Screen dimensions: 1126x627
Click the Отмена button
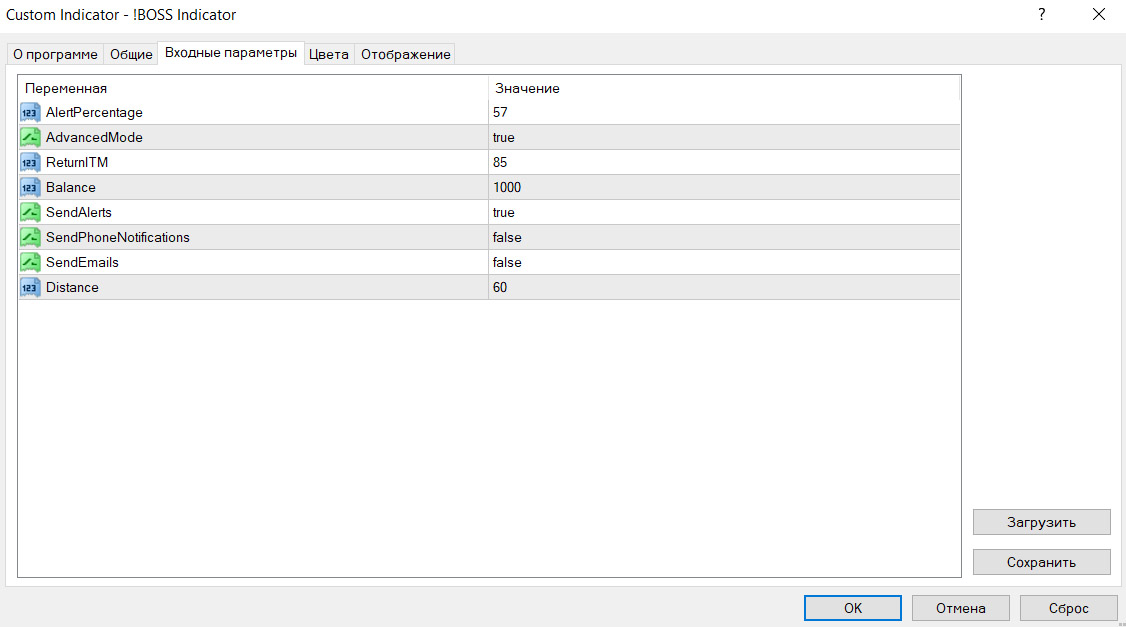(961, 608)
